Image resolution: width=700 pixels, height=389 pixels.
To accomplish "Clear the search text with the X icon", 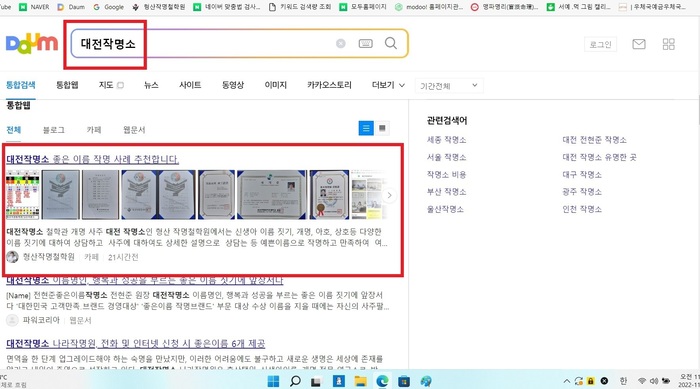I will (x=341, y=43).
